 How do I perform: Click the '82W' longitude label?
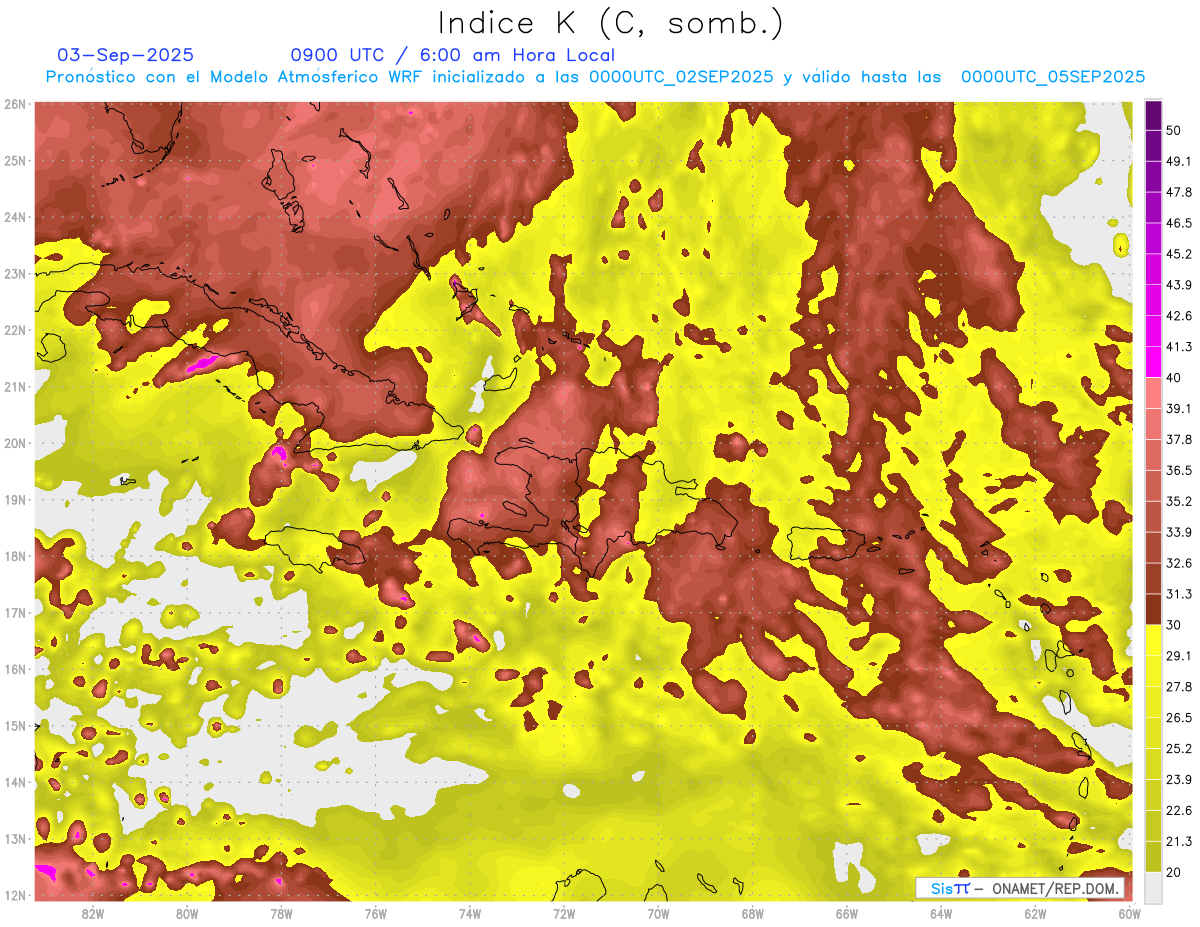92,913
